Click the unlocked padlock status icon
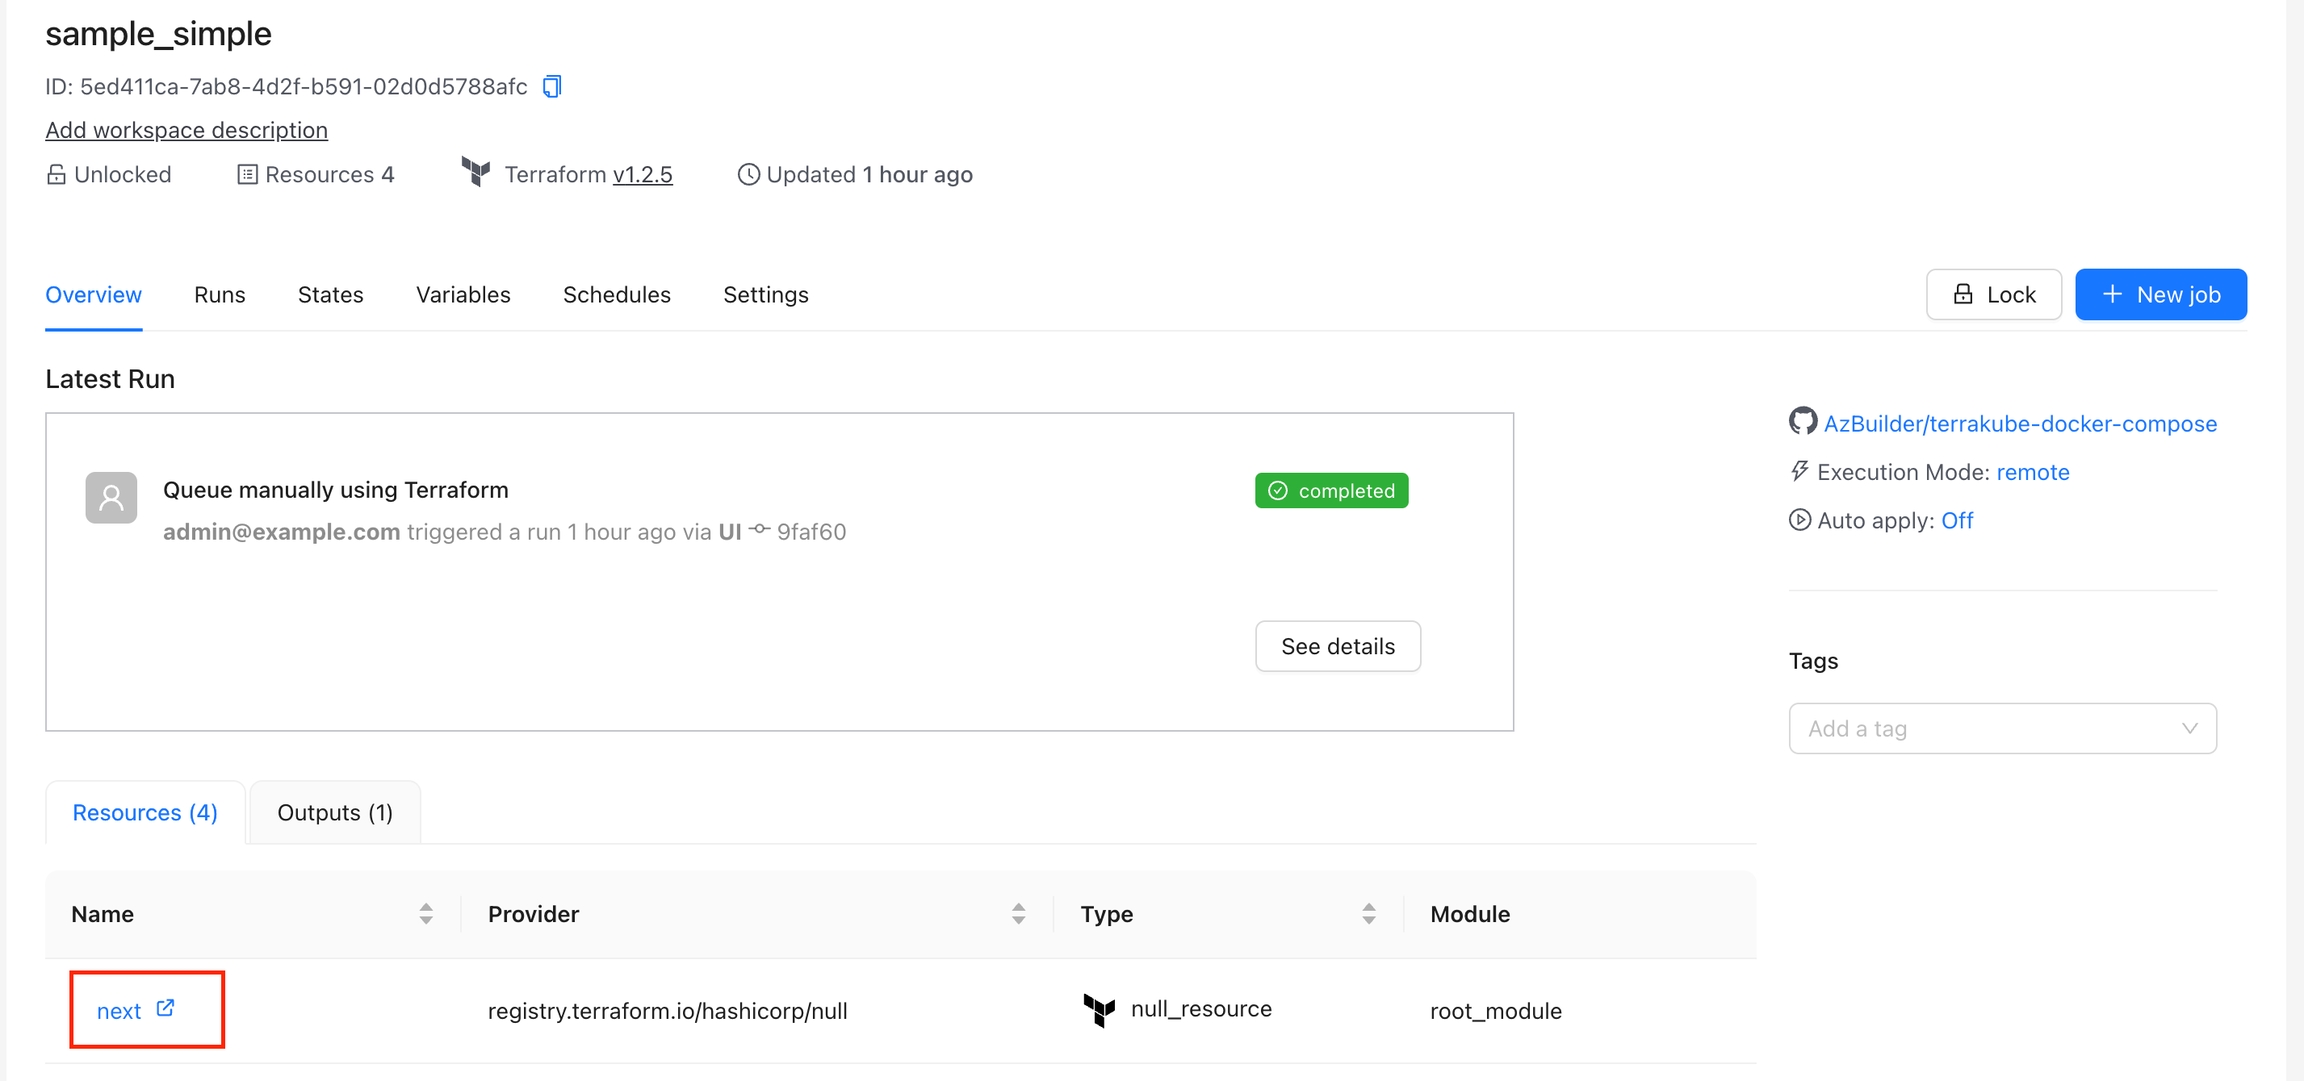This screenshot has height=1081, width=2304. point(56,175)
